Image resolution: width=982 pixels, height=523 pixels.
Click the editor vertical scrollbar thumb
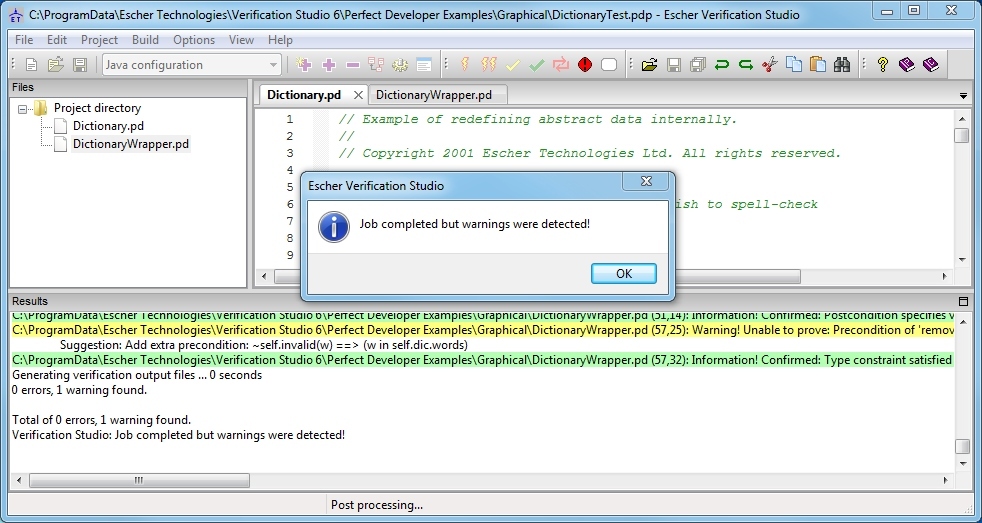[x=962, y=135]
